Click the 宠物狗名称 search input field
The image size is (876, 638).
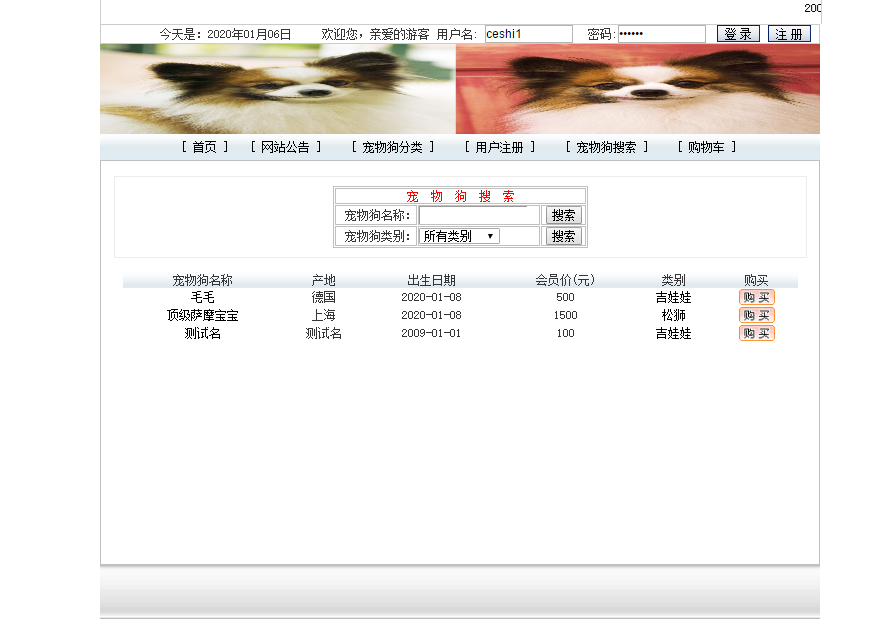pos(479,215)
